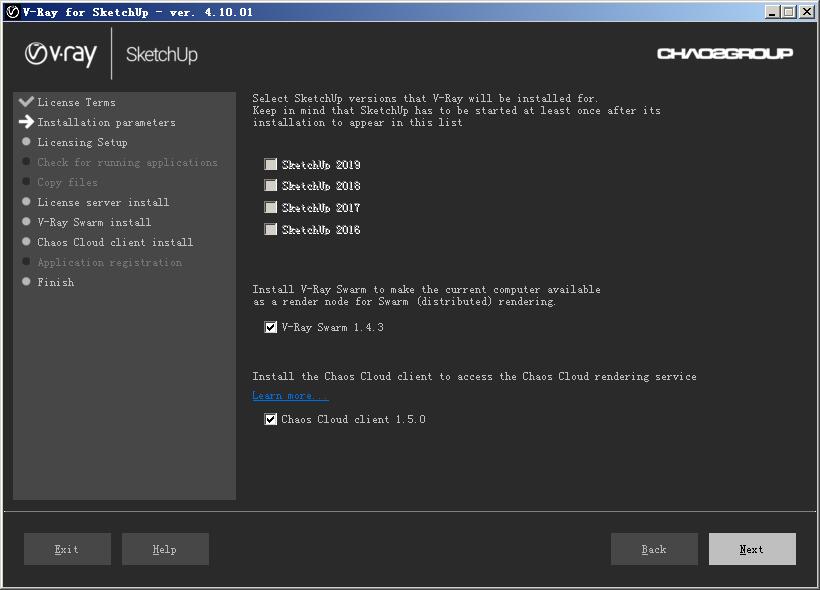
Task: Click the License server install bullet
Action: coord(26,201)
